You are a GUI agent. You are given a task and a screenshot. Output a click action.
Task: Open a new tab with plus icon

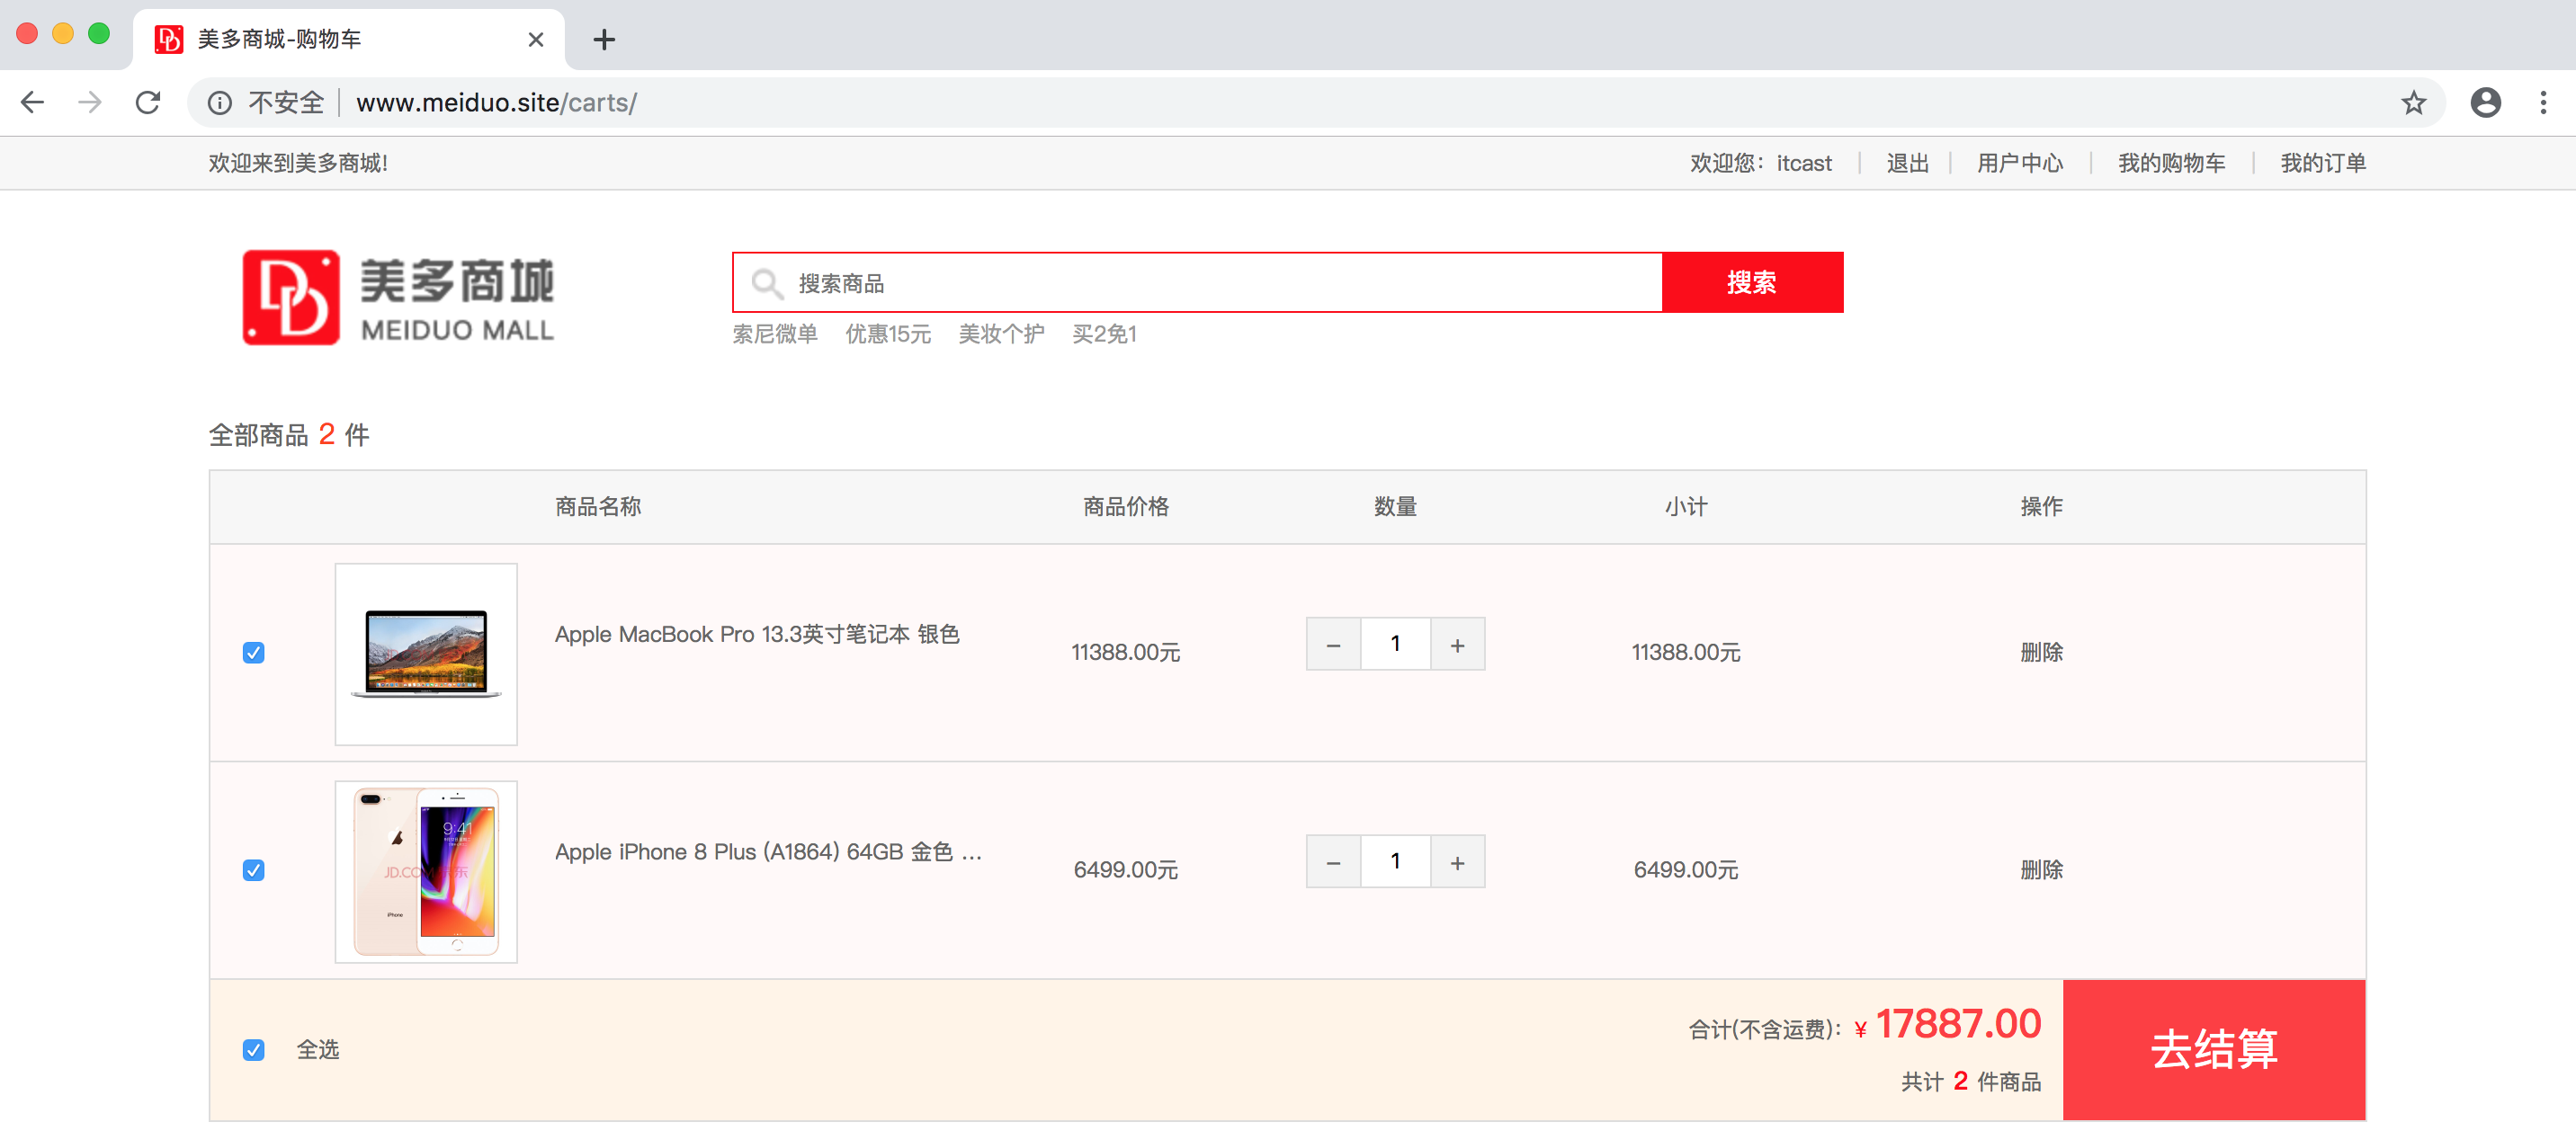click(x=604, y=40)
